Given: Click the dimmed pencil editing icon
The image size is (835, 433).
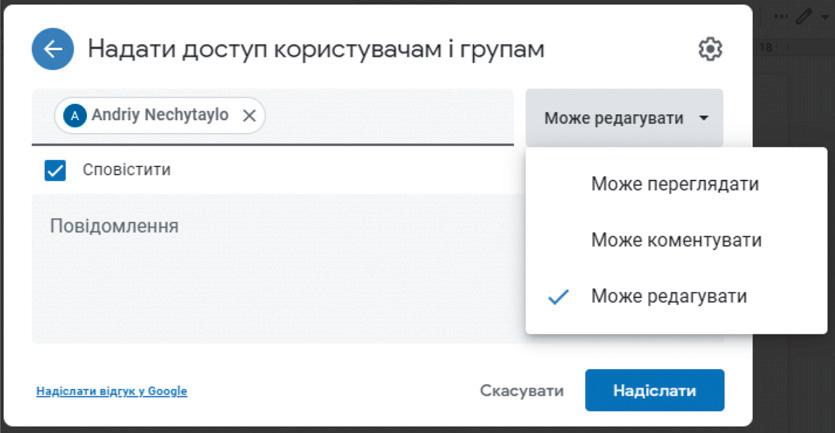Looking at the screenshot, I should (805, 16).
